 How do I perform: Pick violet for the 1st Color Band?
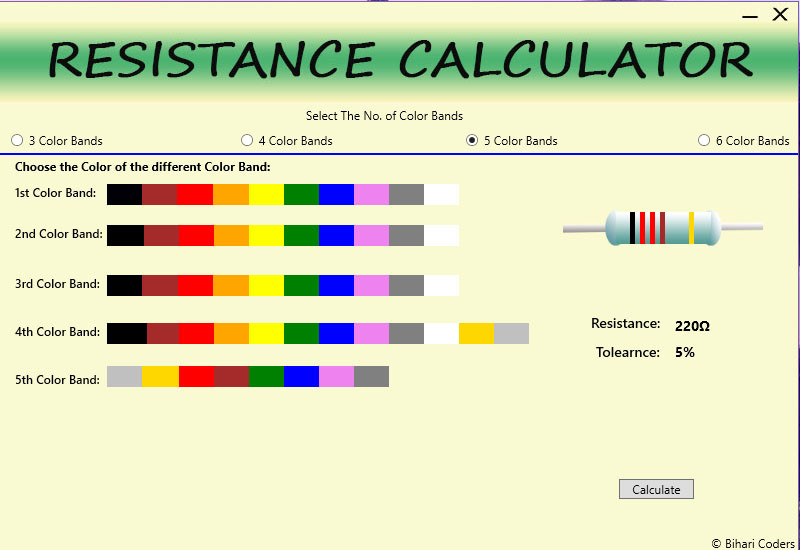click(371, 194)
